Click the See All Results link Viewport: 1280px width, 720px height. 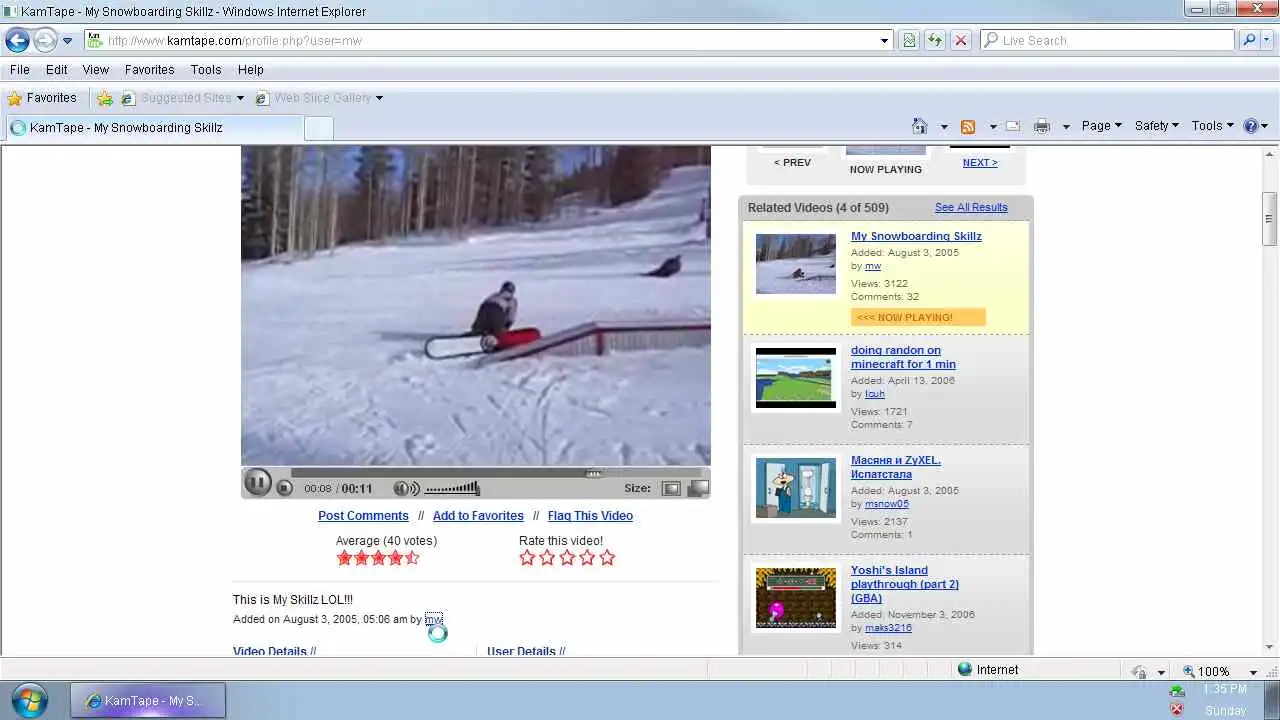(x=971, y=208)
